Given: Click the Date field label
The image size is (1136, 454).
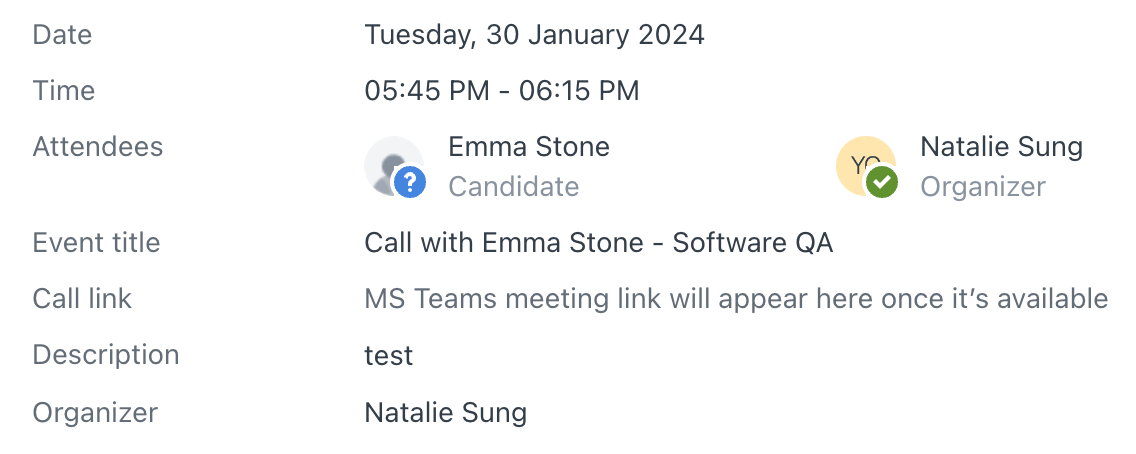Looking at the screenshot, I should 62,35.
